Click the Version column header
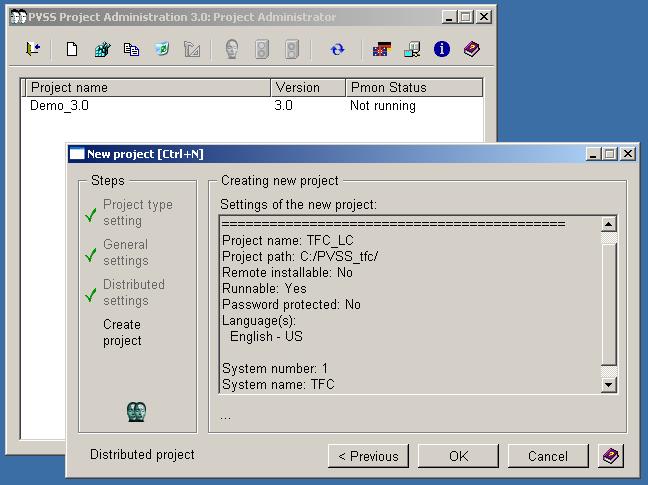This screenshot has height=485, width=648. (308, 88)
